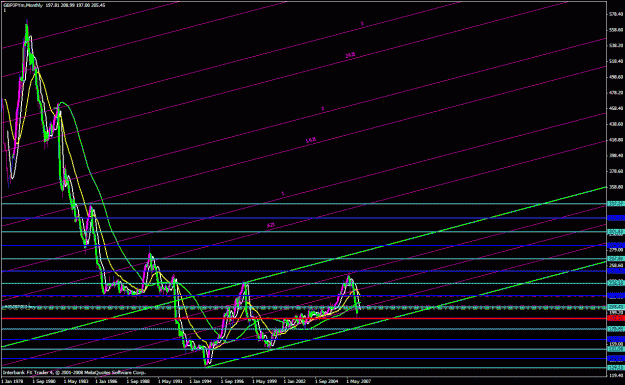Click the channel level label '3'
The image size is (625, 385).
click(x=362, y=24)
